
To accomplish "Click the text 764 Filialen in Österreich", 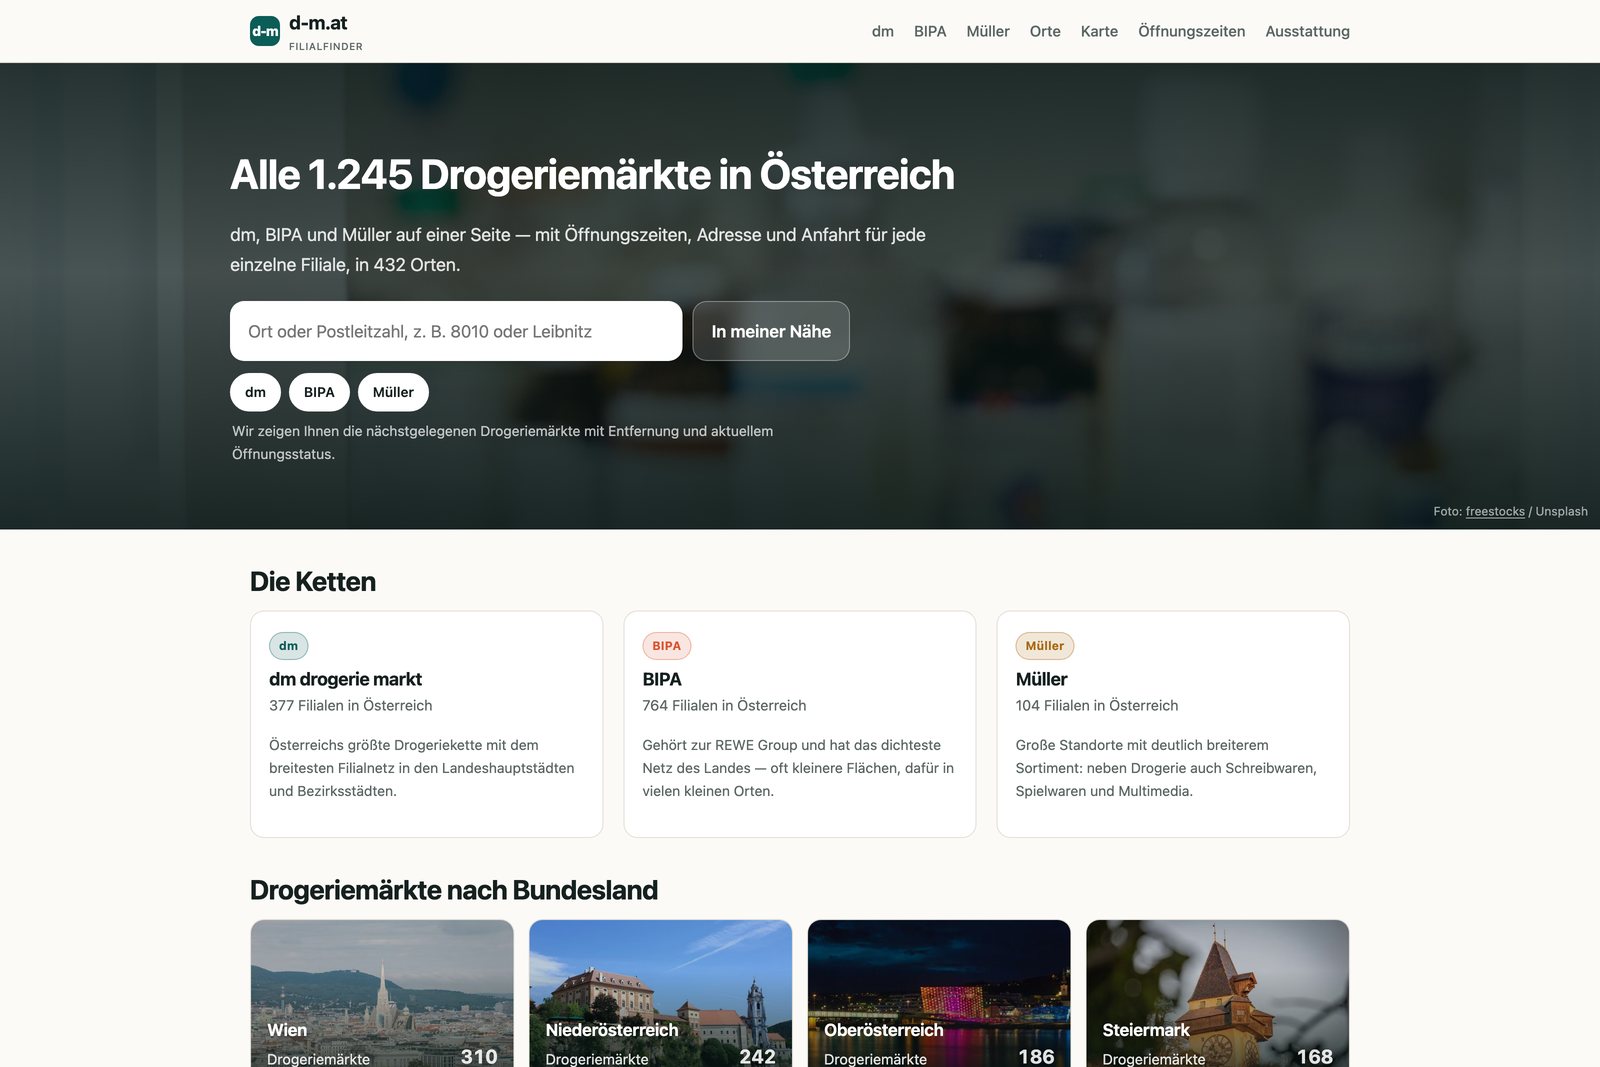I will click(x=724, y=705).
